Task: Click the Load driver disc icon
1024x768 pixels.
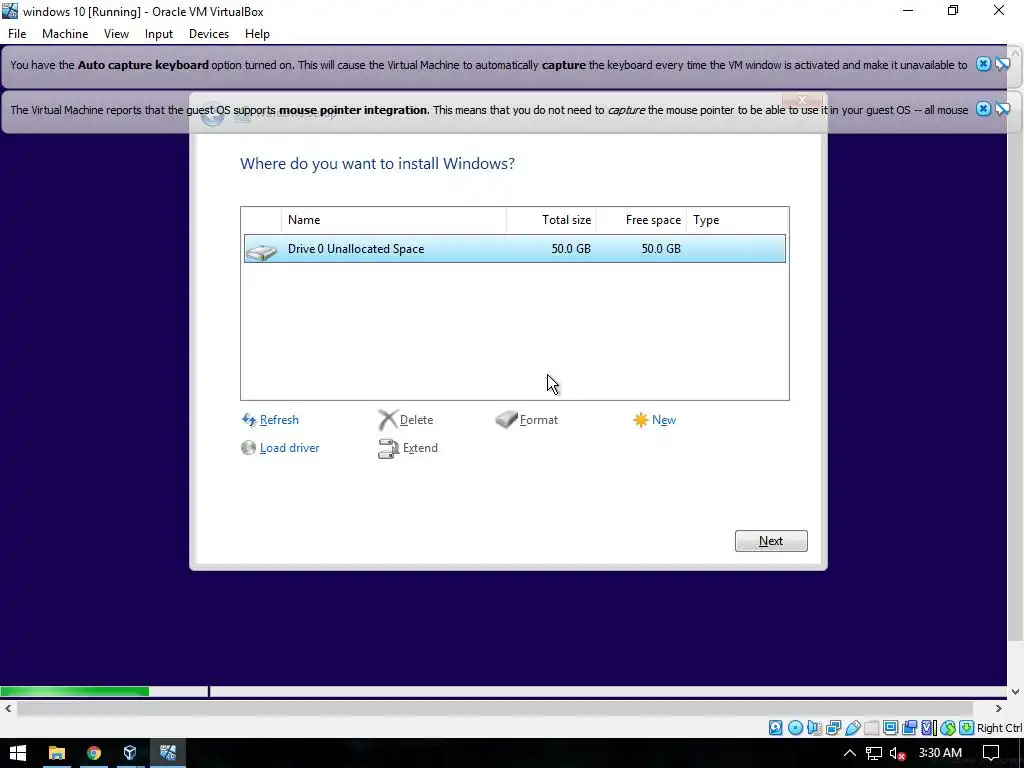Action: (248, 447)
